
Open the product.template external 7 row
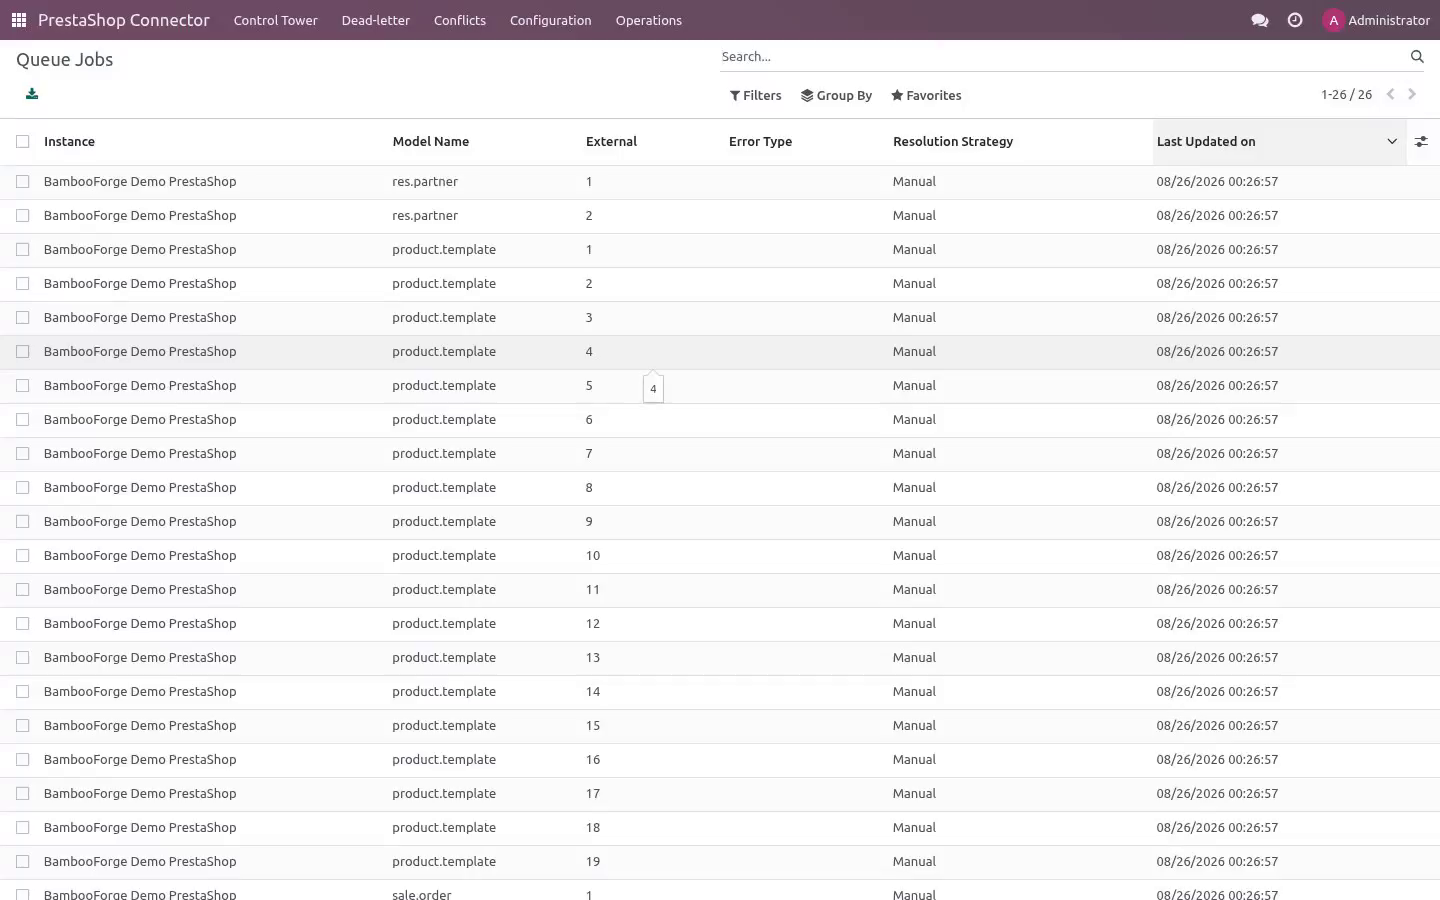tap(720, 454)
